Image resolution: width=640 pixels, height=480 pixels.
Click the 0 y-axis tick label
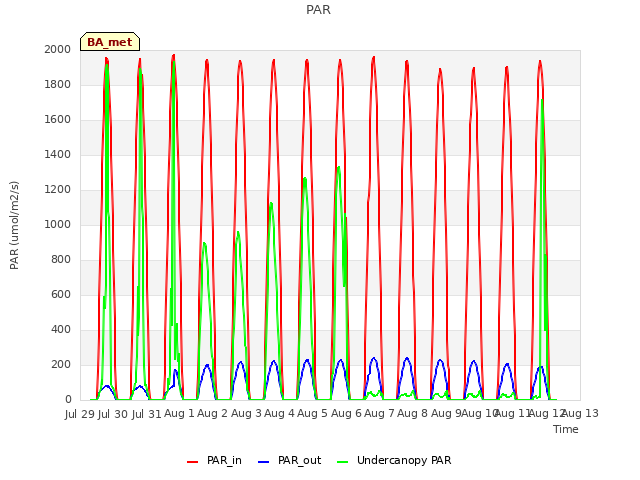pos(68,400)
